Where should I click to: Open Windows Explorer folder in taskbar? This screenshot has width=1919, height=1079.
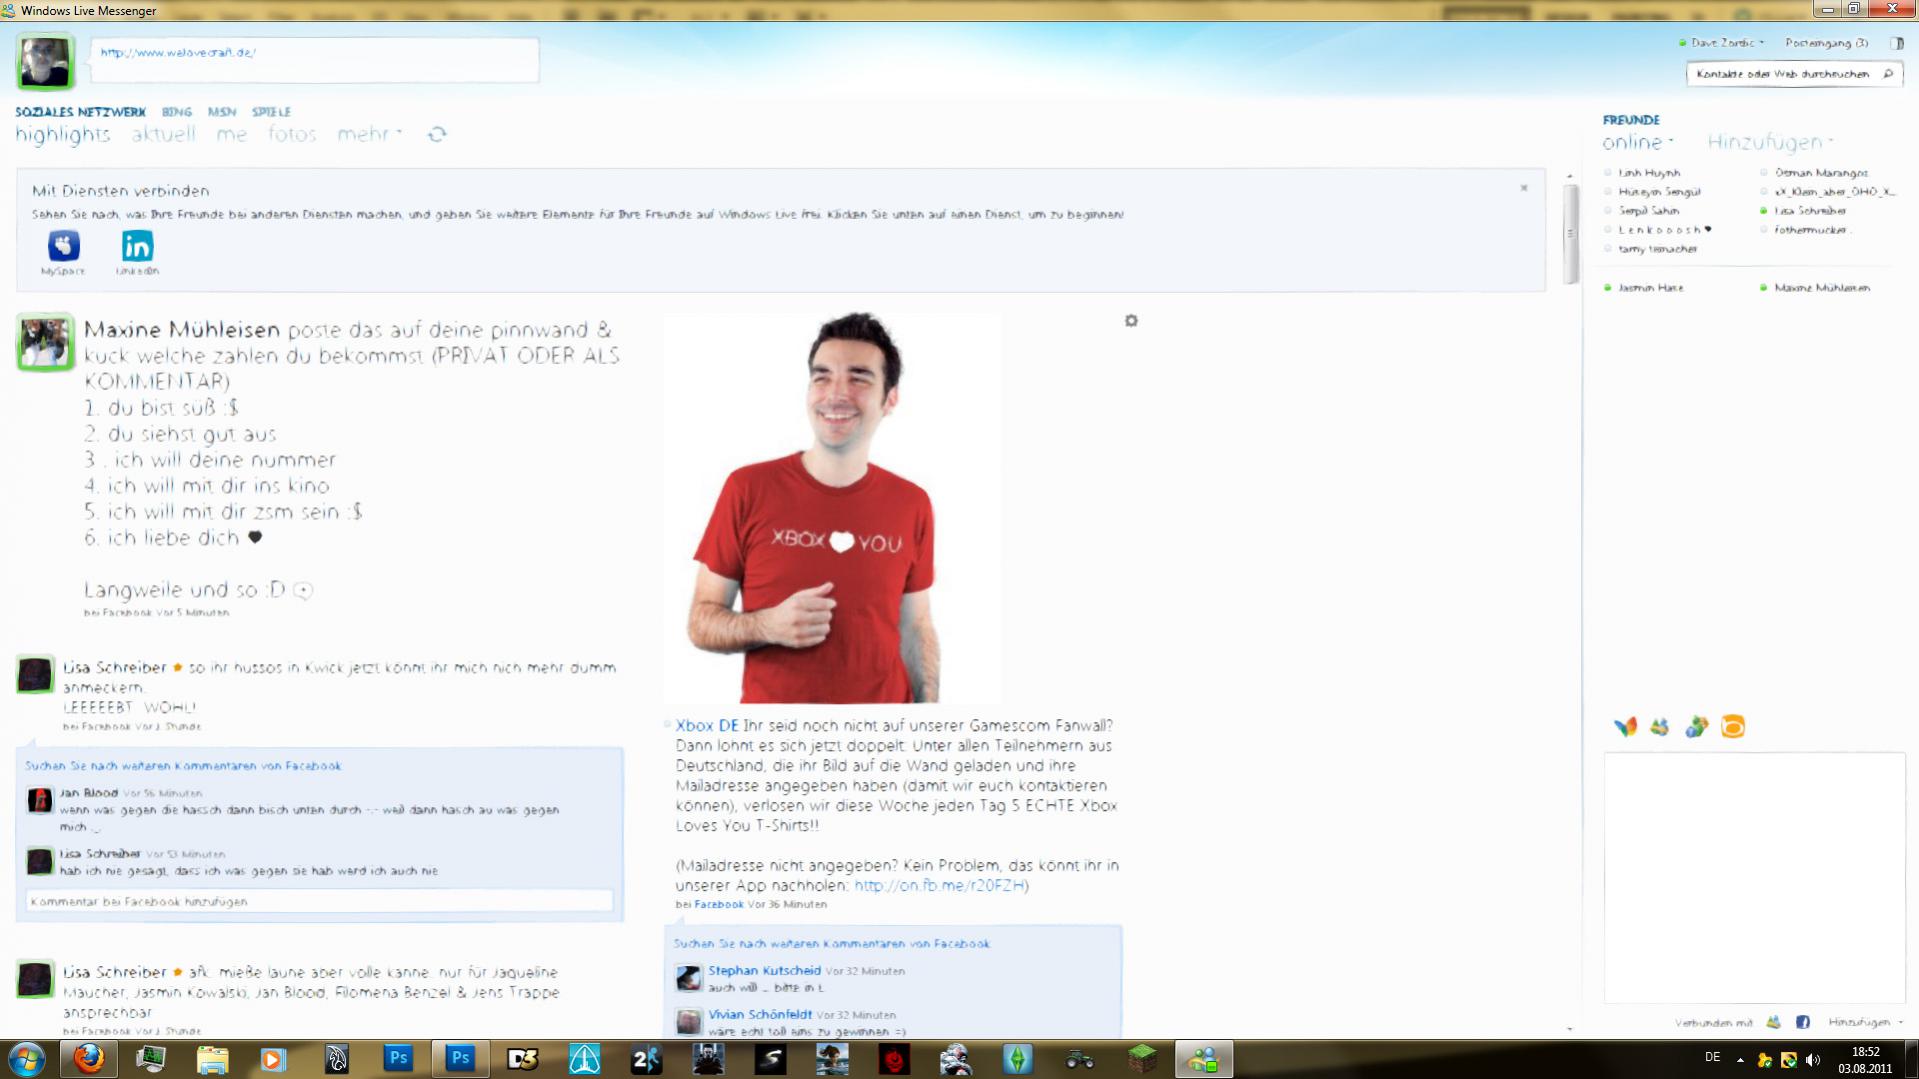(212, 1059)
